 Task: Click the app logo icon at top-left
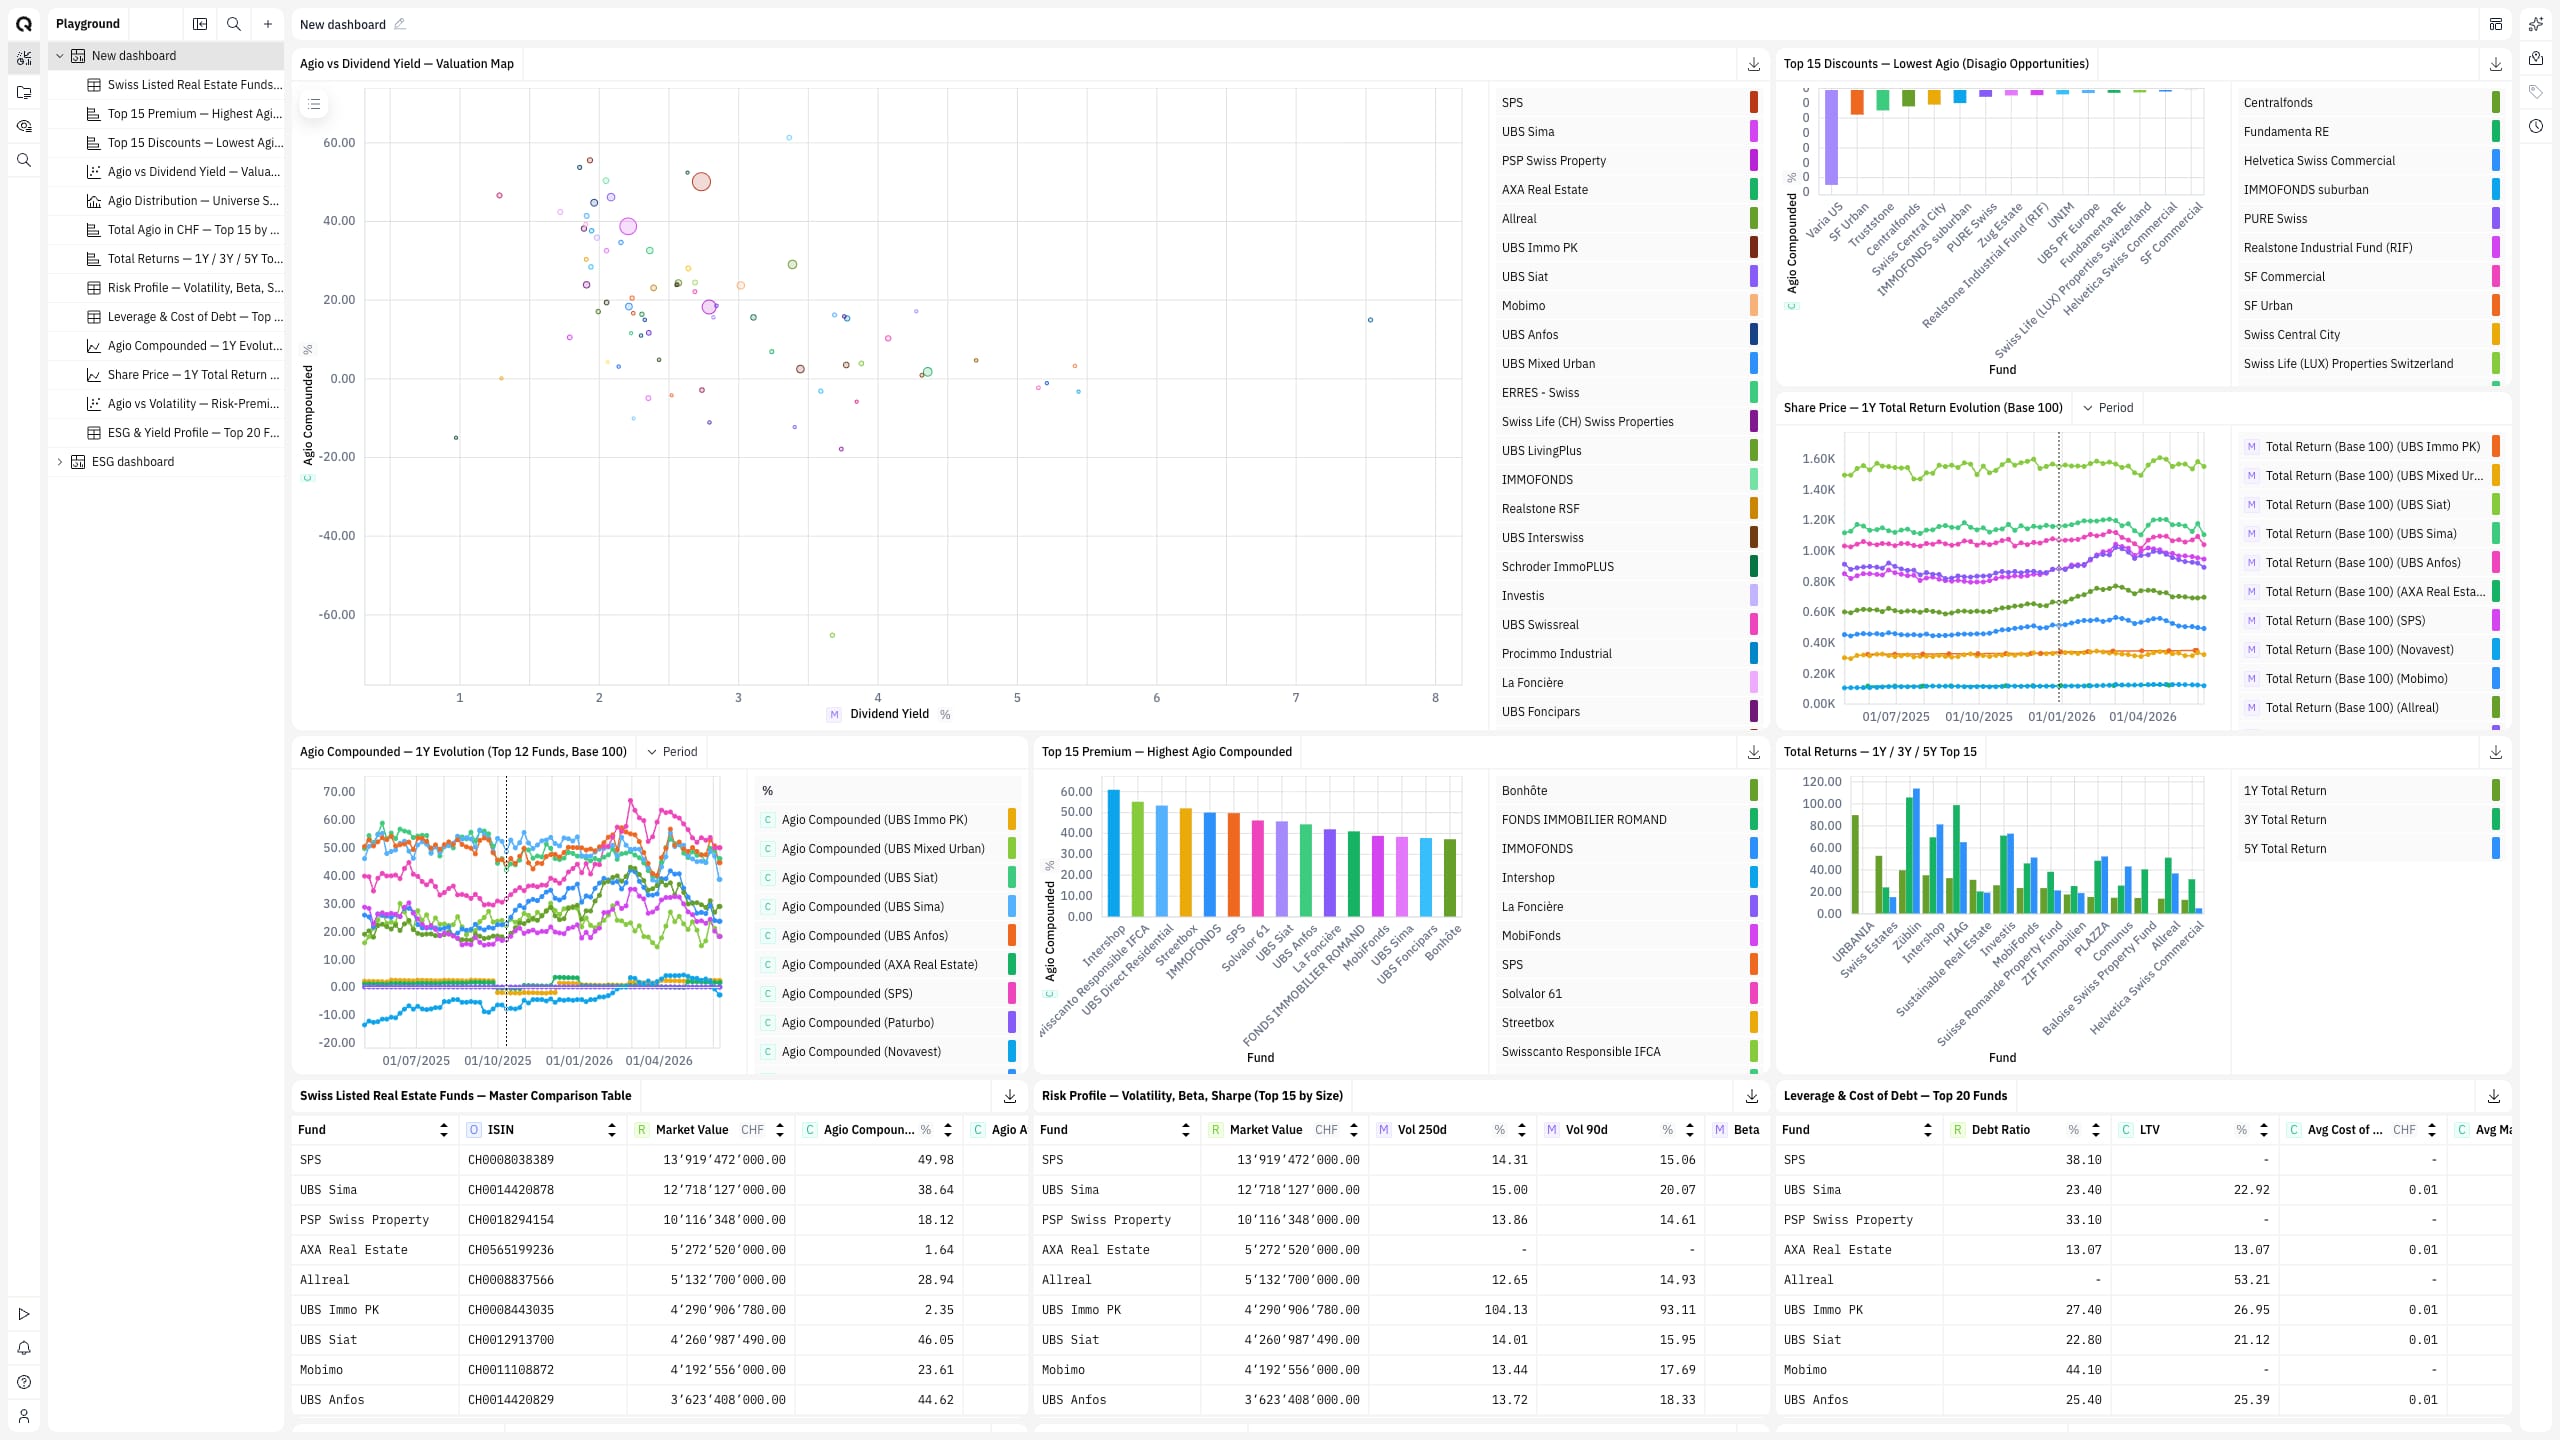coord(24,24)
